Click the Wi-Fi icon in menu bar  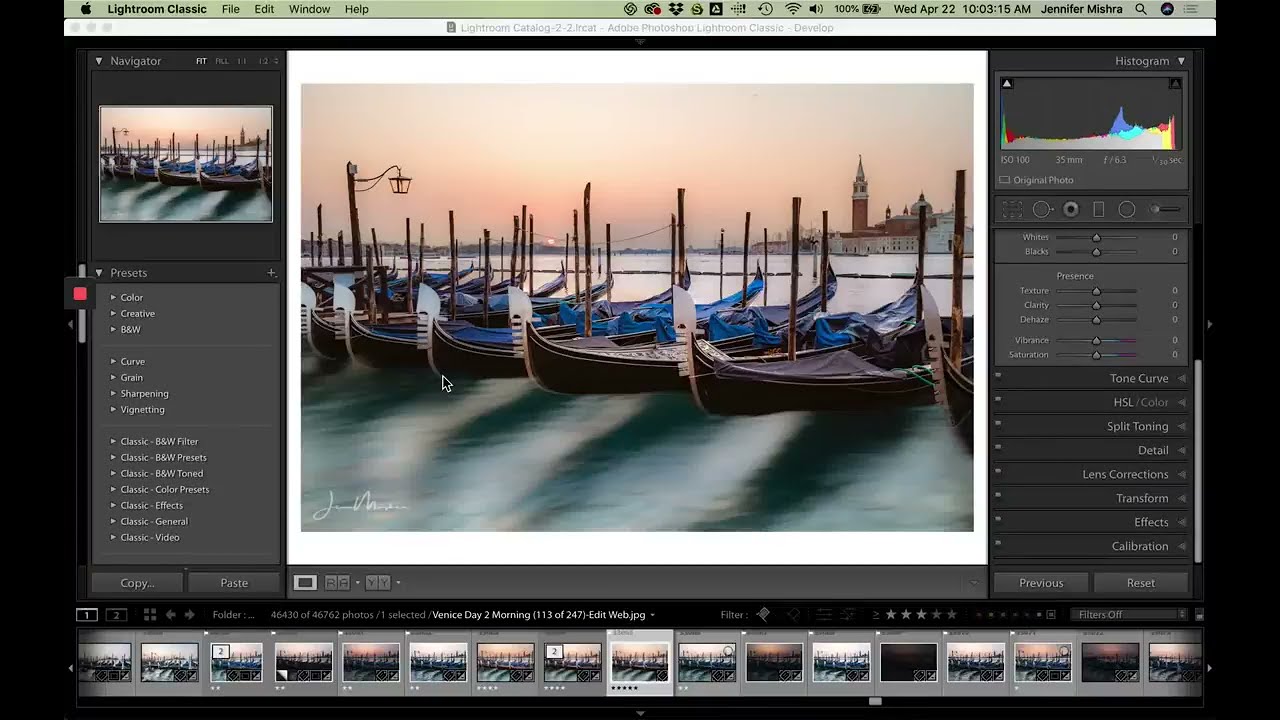(x=793, y=9)
